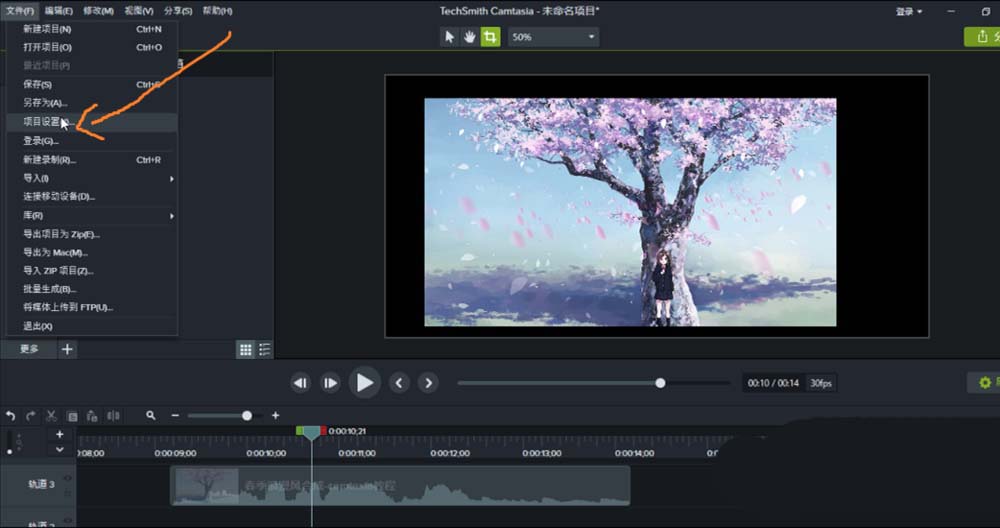The width and height of the screenshot is (1000, 528).
Task: Click the Split clip icon
Action: (x=114, y=416)
